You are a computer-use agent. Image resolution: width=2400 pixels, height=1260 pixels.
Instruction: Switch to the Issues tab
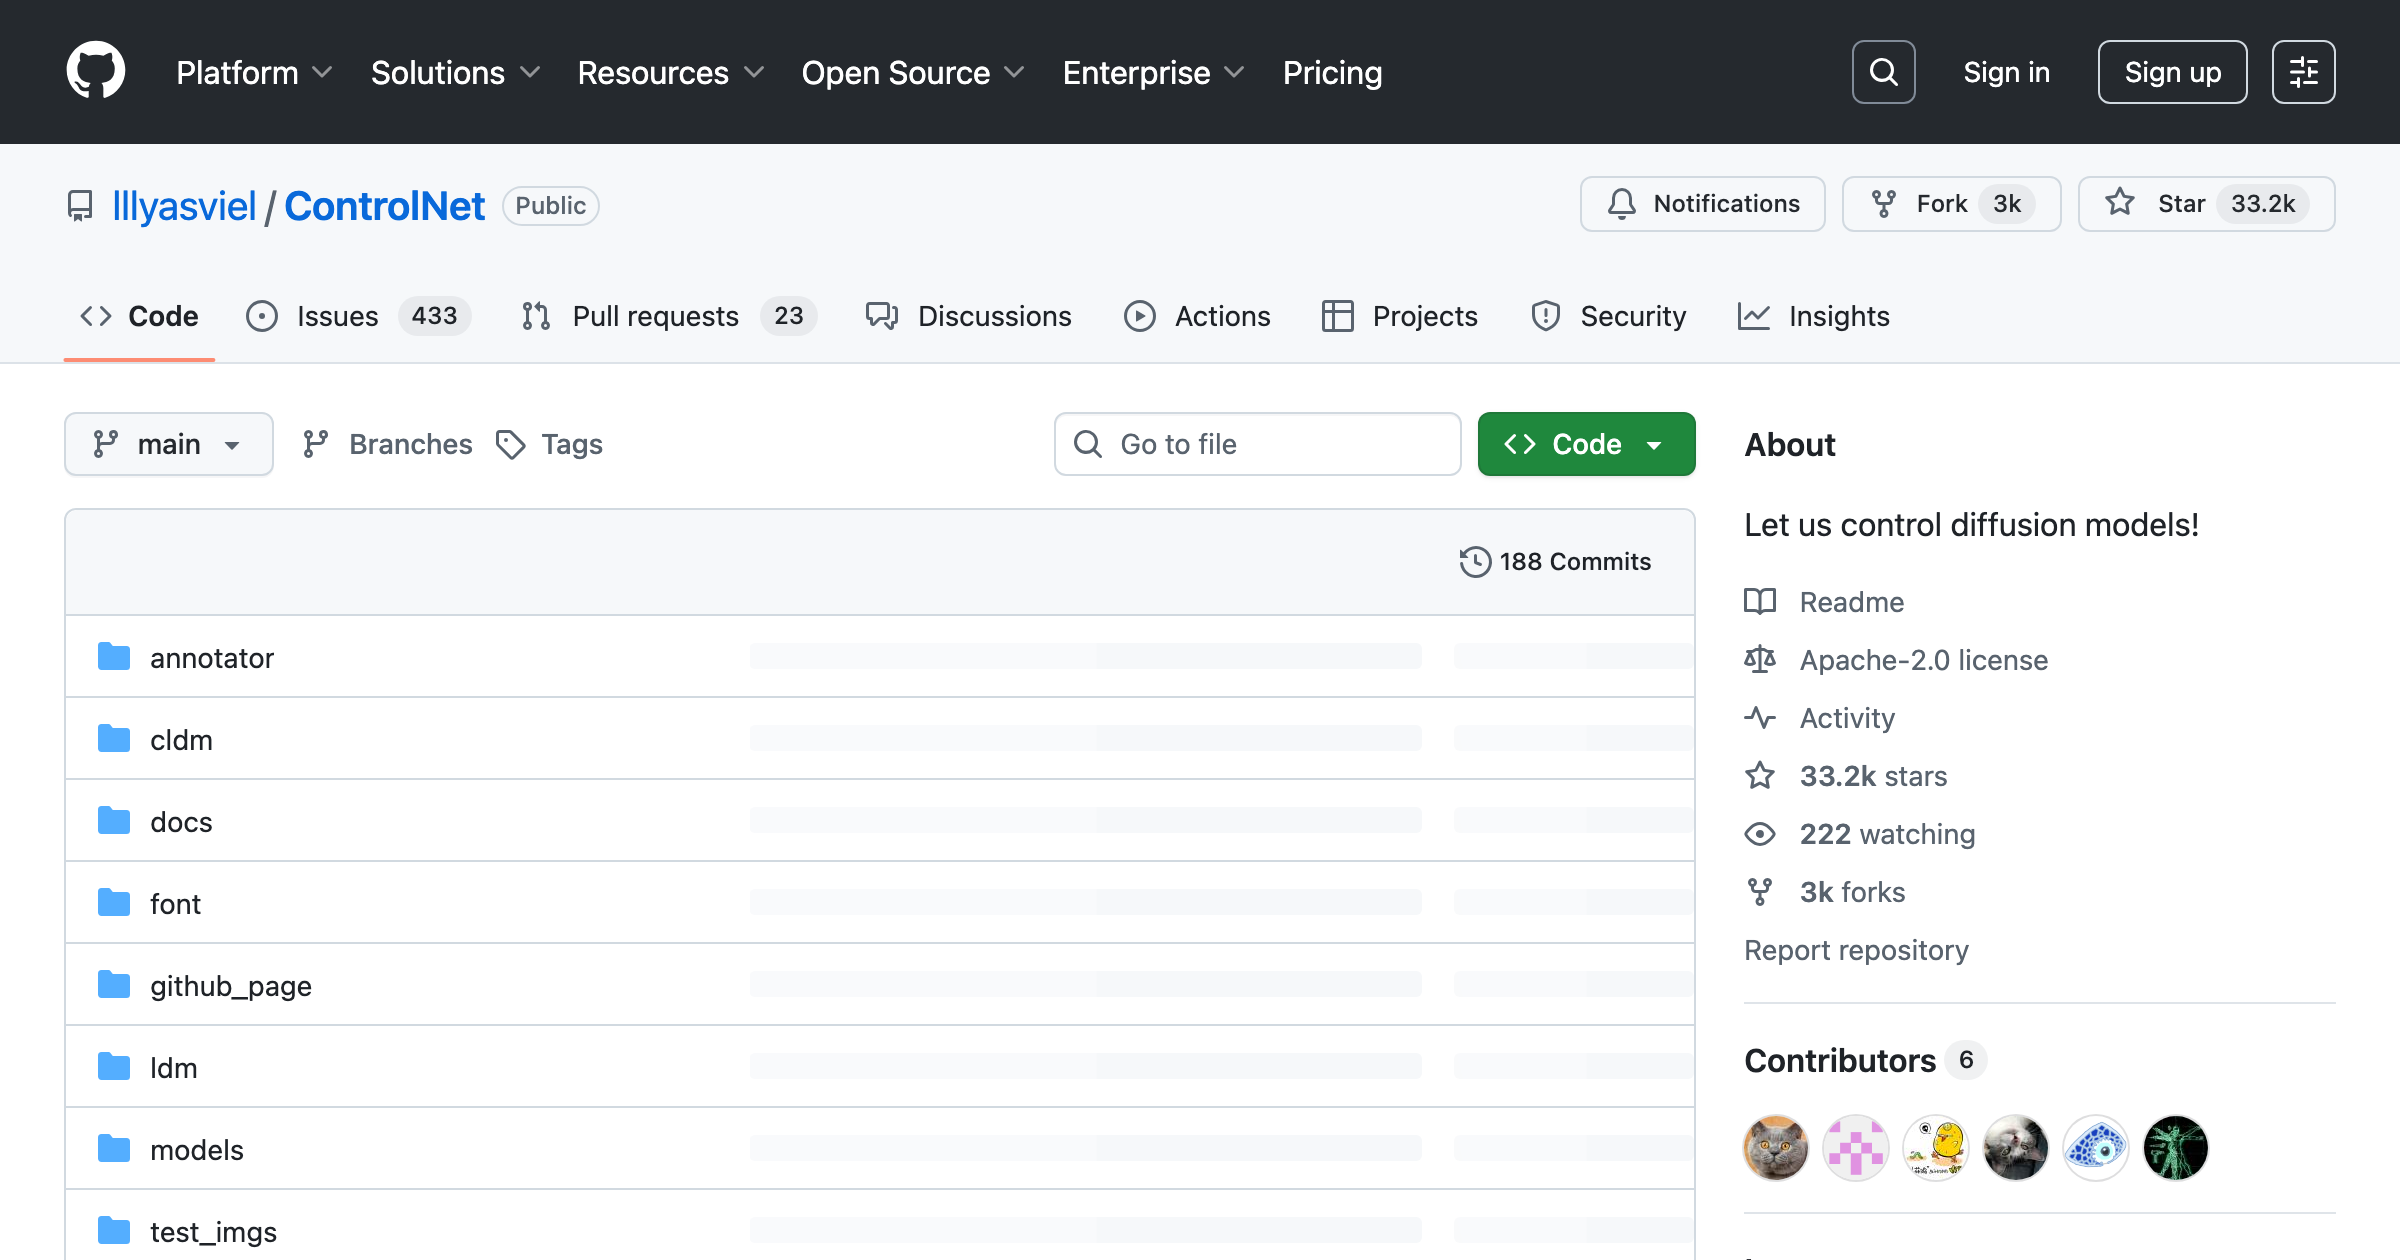(358, 316)
